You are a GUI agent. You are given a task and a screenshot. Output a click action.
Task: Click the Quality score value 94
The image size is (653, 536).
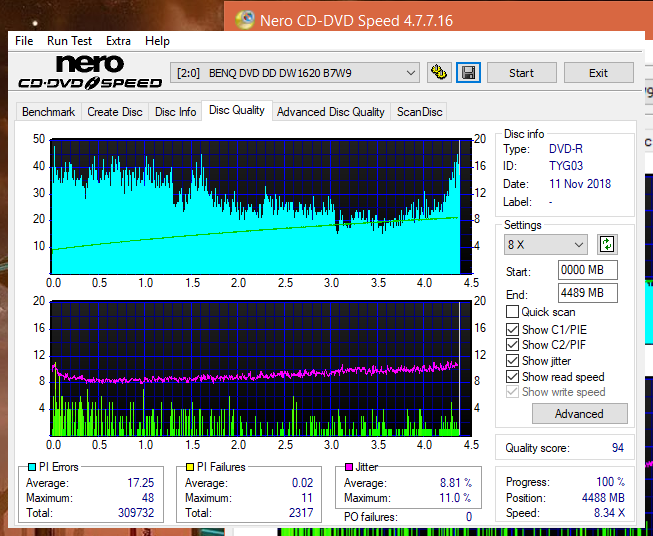(618, 448)
